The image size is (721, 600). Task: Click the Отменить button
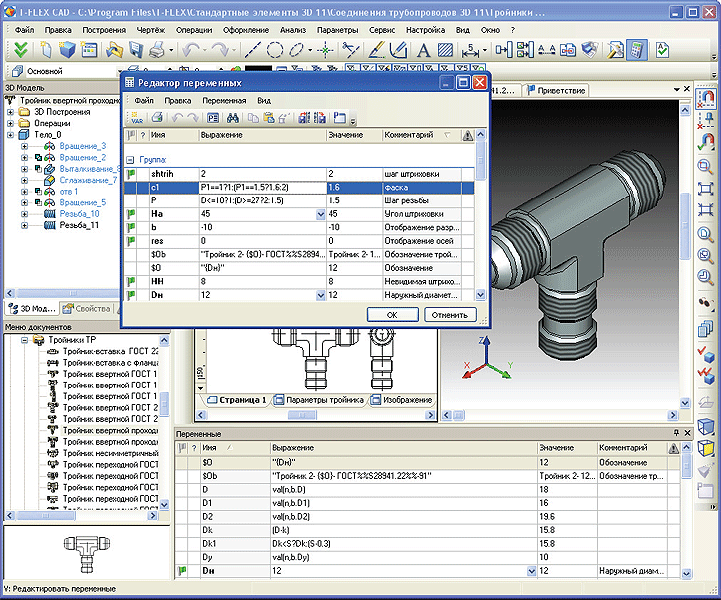tap(450, 315)
